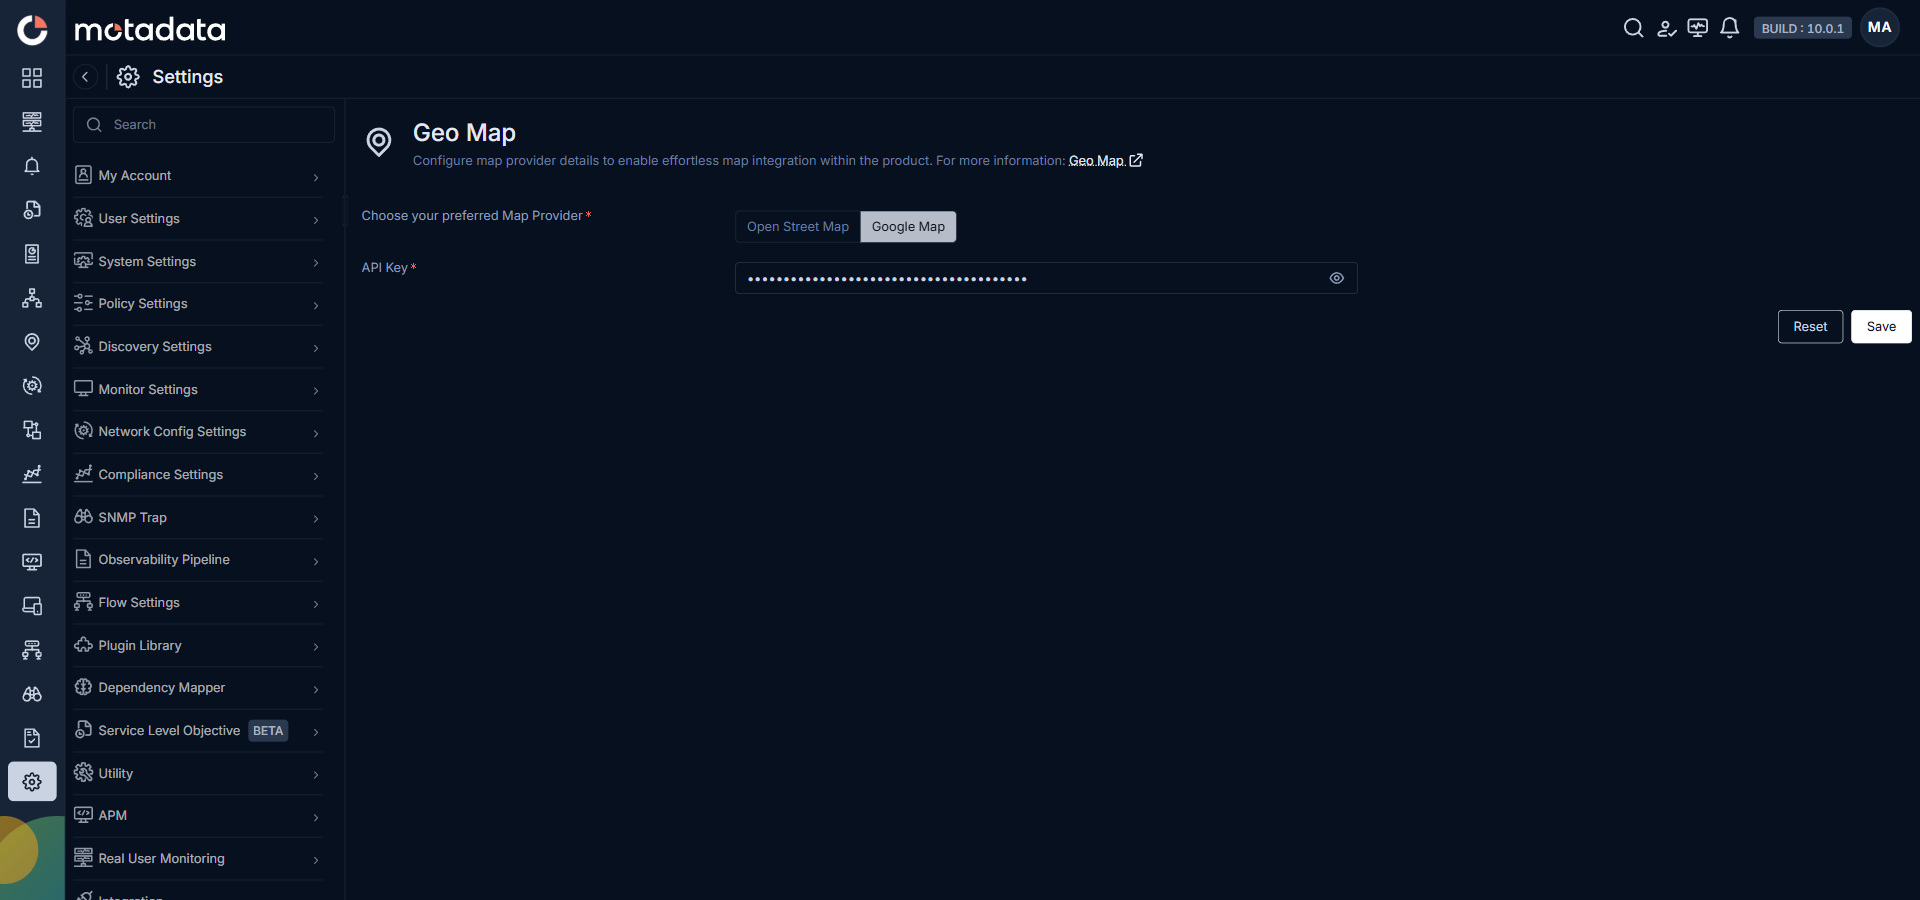Open Real User Monitoring menu item
This screenshot has height=900, width=1920.
point(198,859)
